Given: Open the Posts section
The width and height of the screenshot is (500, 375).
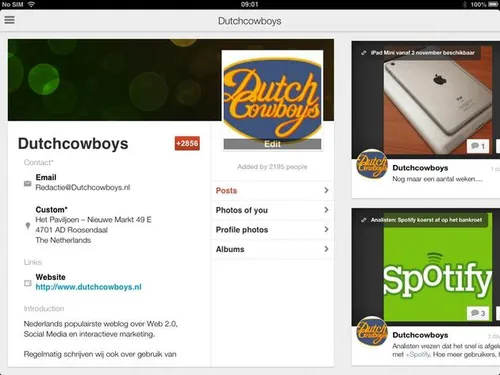Looking at the screenshot, I should click(x=272, y=191).
